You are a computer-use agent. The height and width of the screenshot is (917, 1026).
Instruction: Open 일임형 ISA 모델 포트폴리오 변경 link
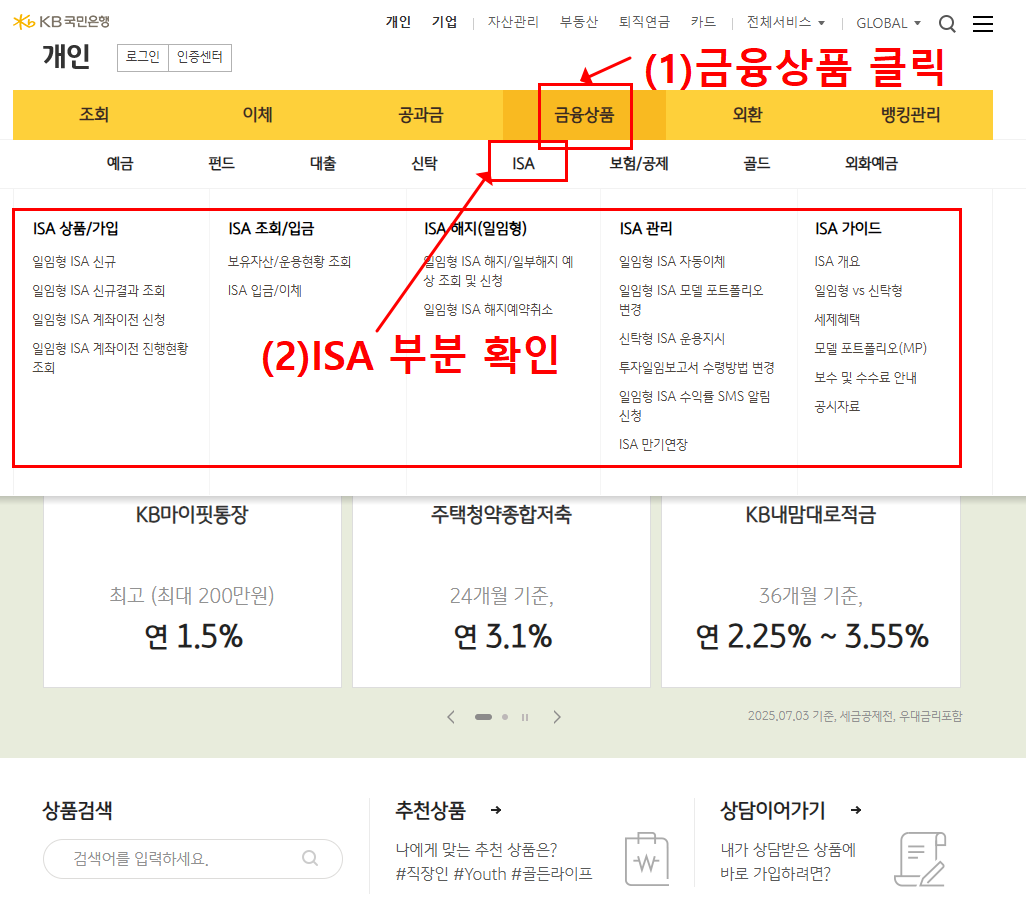pyautogui.click(x=691, y=300)
